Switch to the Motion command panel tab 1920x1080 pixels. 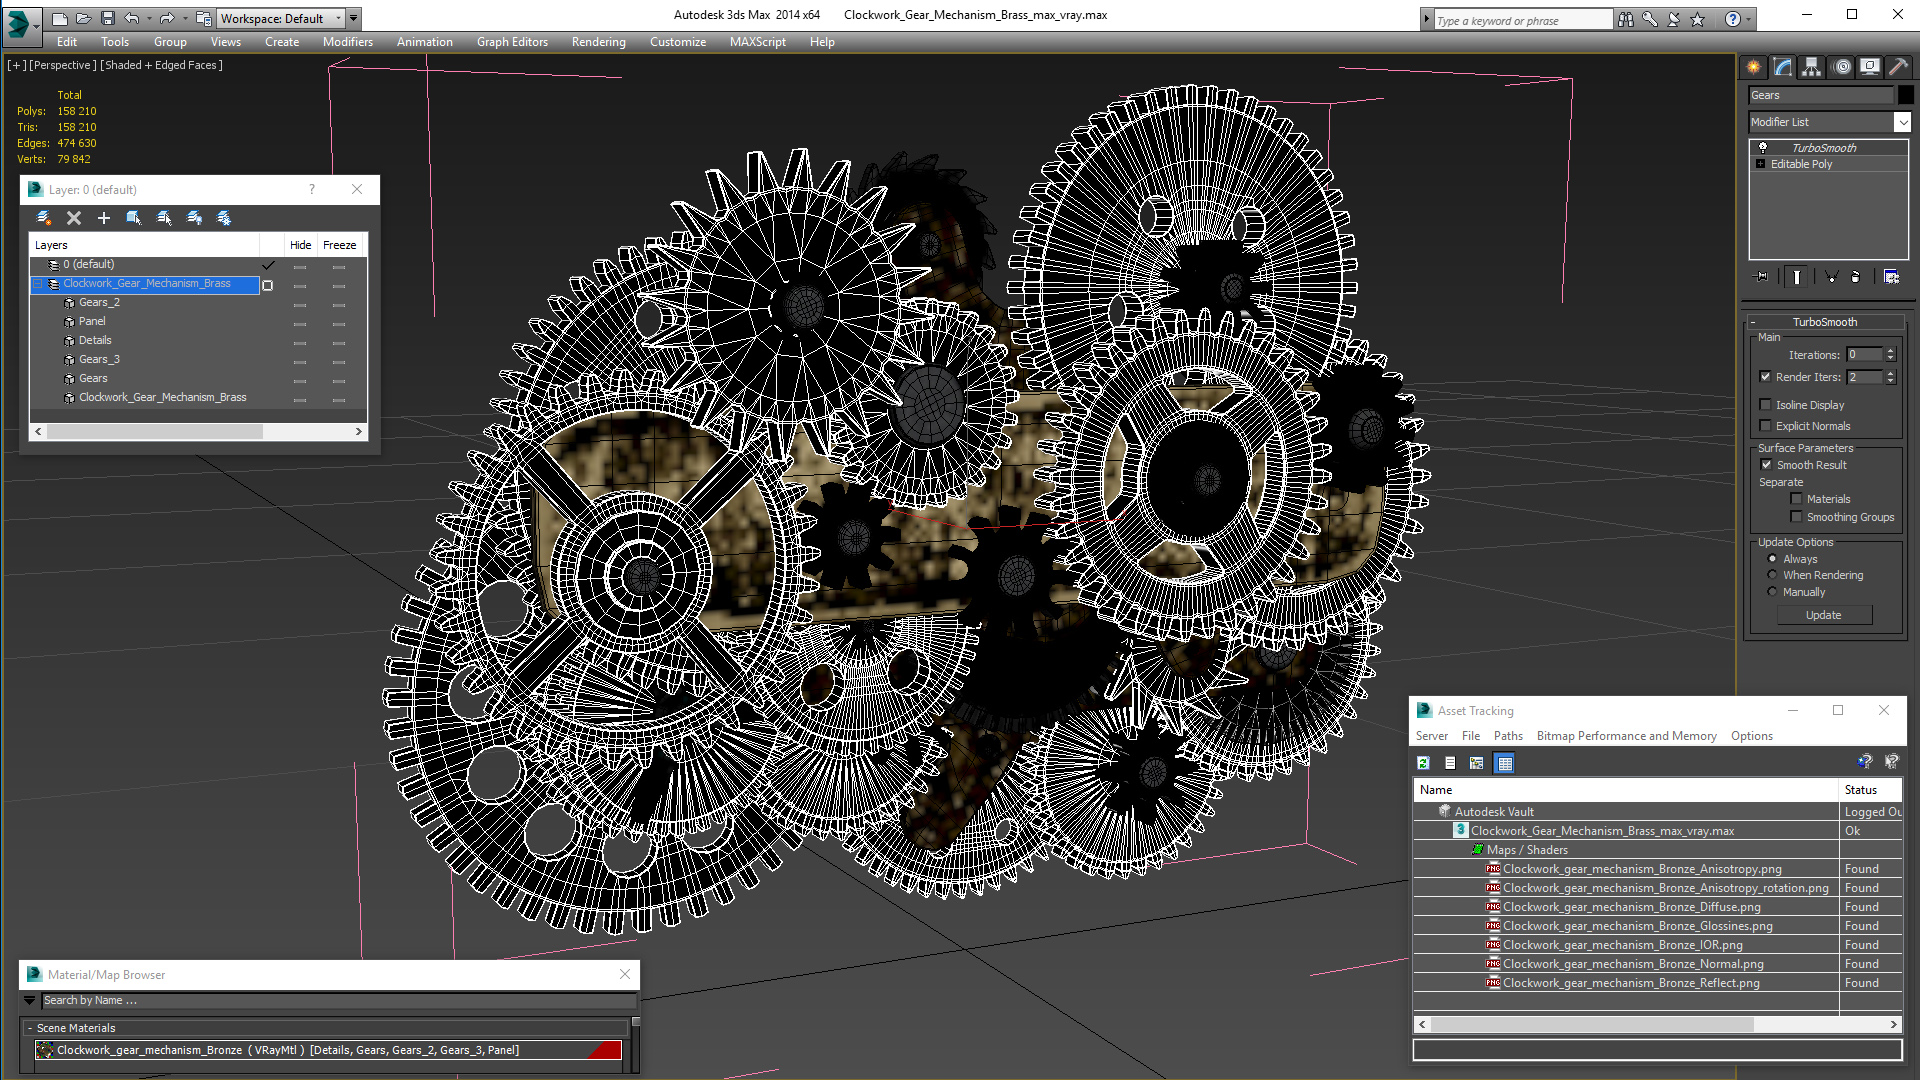tap(1842, 67)
